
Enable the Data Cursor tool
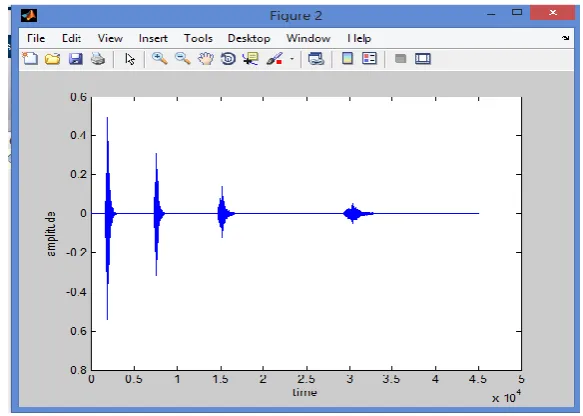[x=250, y=59]
